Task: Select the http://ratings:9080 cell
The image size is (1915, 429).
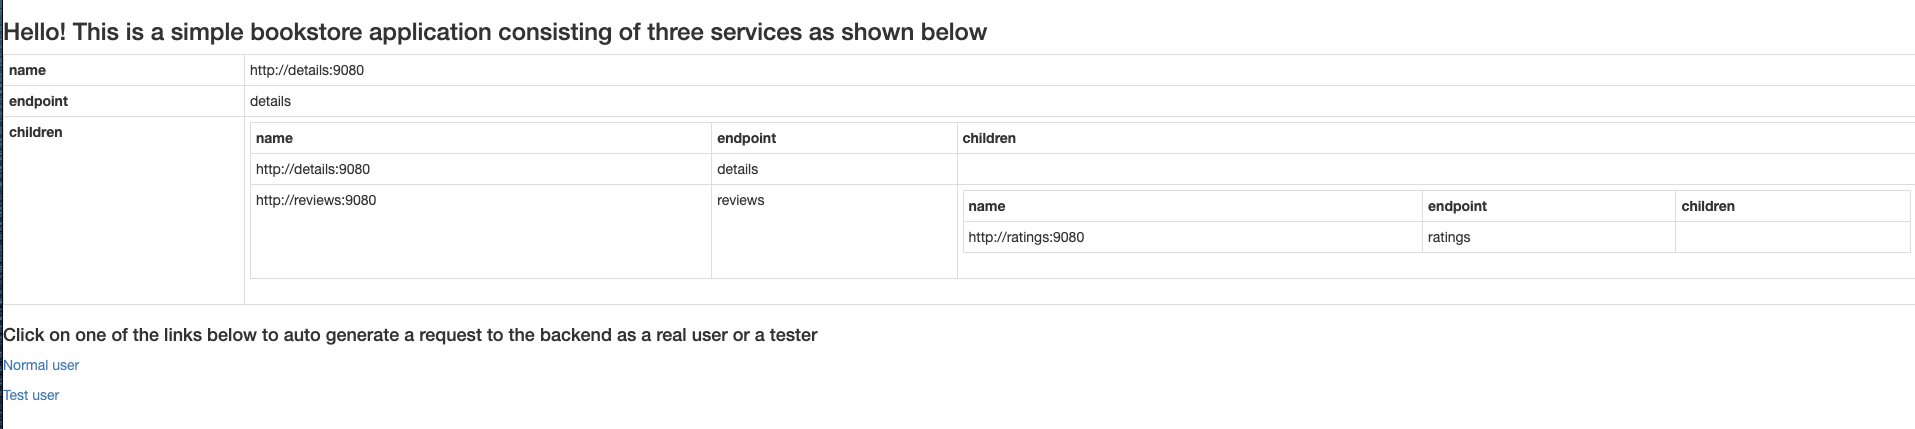Action: pyautogui.click(x=1192, y=237)
